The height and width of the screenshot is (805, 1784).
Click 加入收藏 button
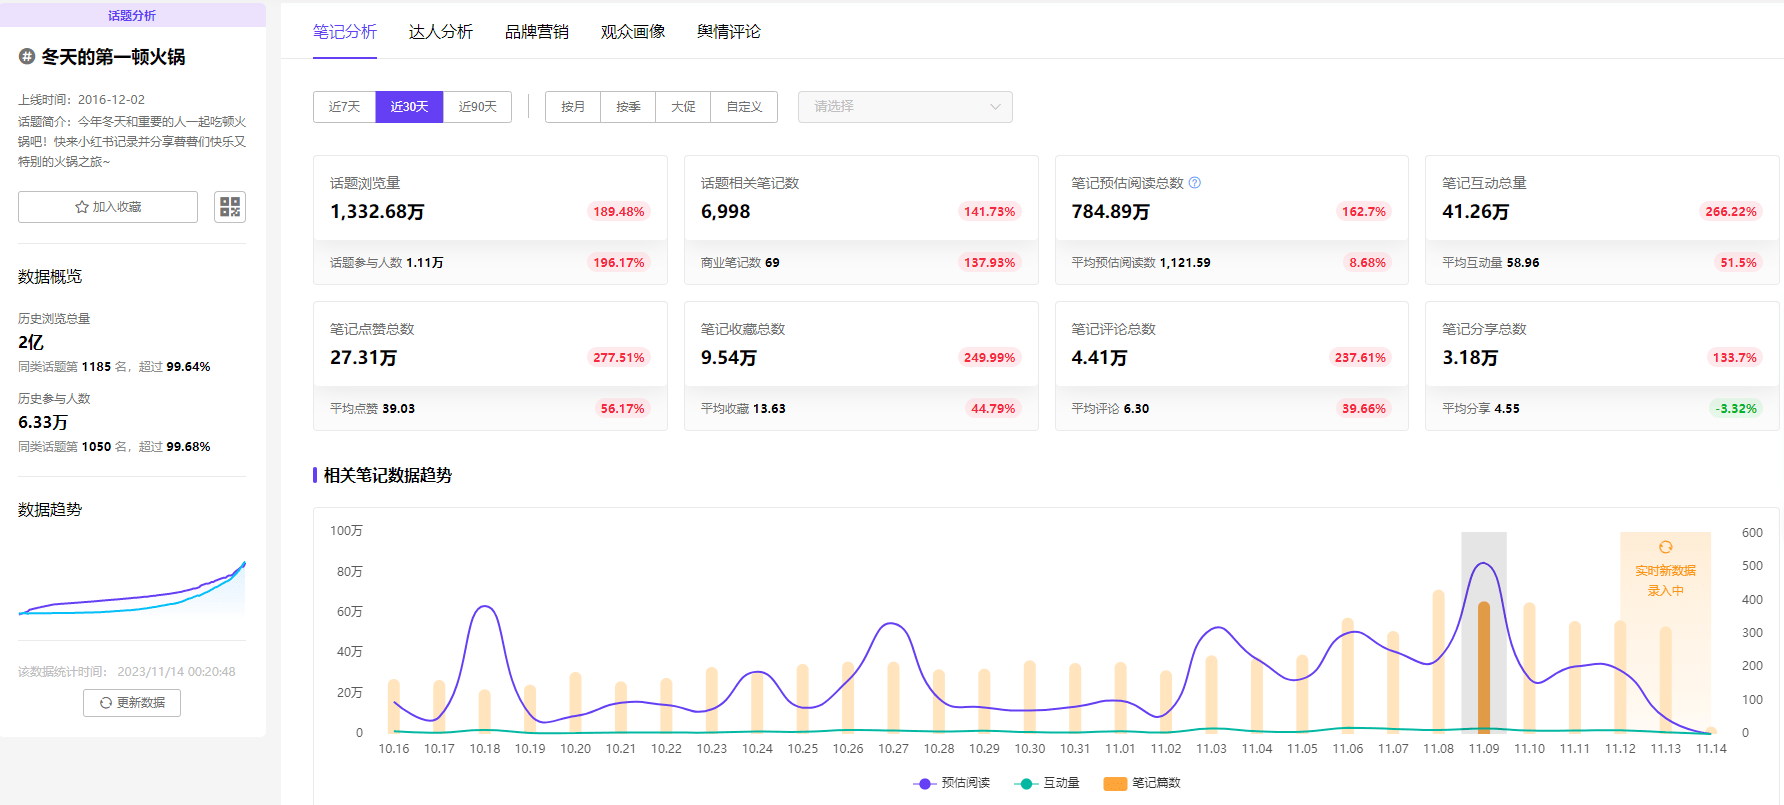click(108, 207)
